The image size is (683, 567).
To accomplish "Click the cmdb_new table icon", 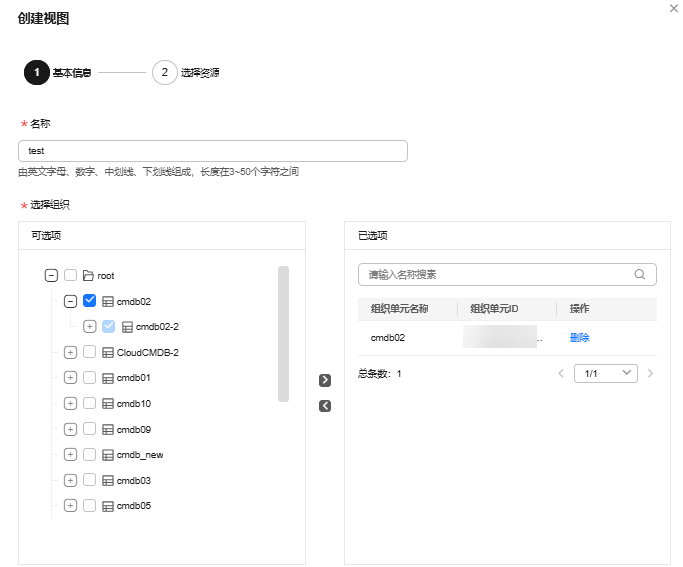I will pyautogui.click(x=107, y=455).
